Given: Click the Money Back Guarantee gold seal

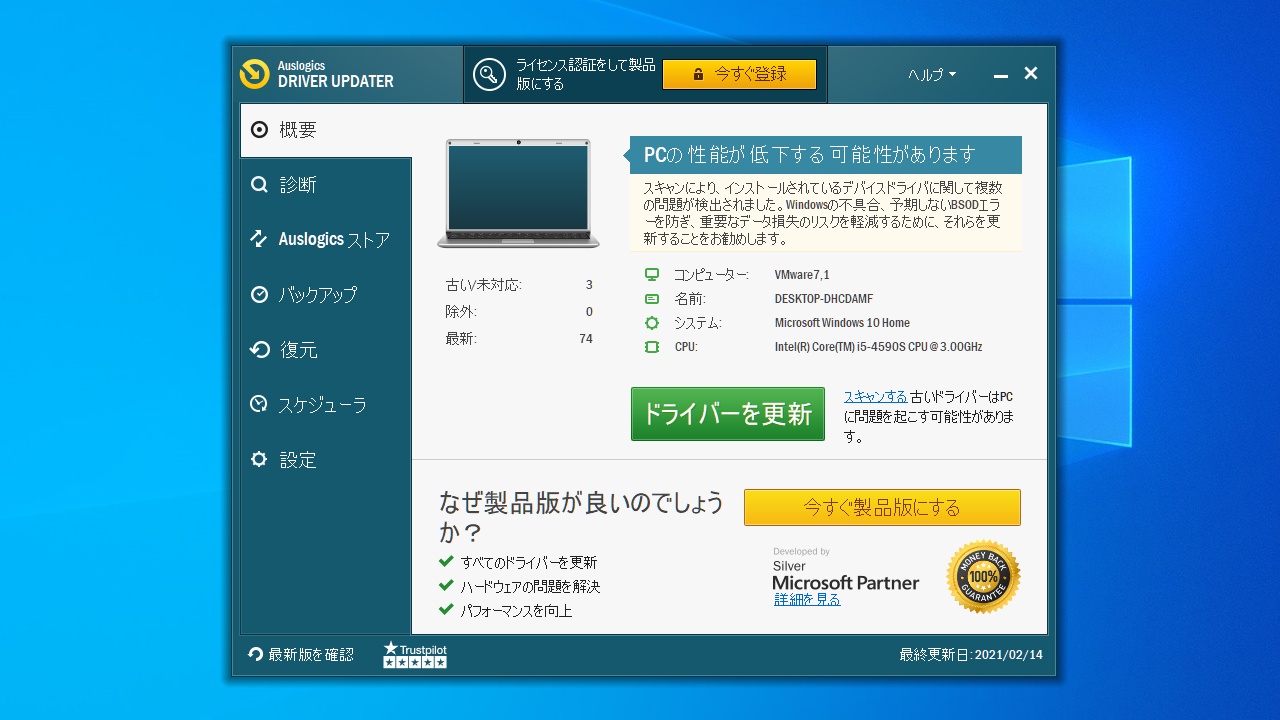Looking at the screenshot, I should pos(983,577).
